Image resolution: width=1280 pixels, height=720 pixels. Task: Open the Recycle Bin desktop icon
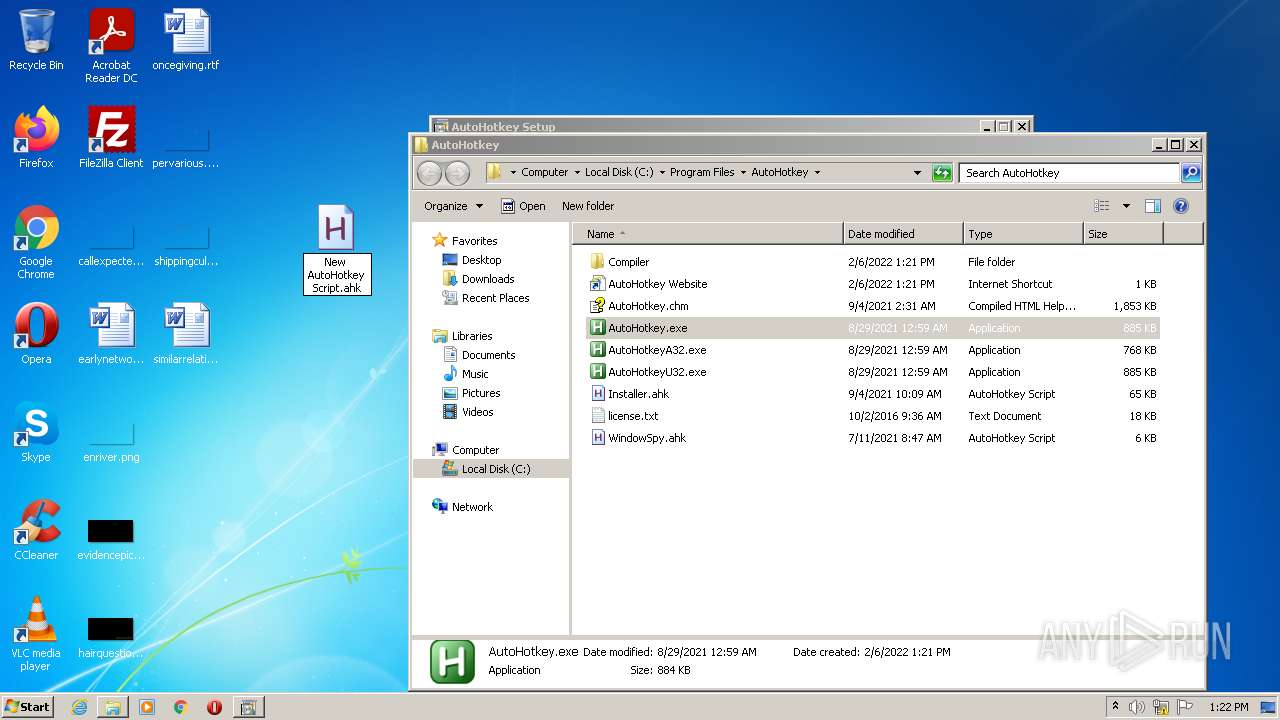36,40
